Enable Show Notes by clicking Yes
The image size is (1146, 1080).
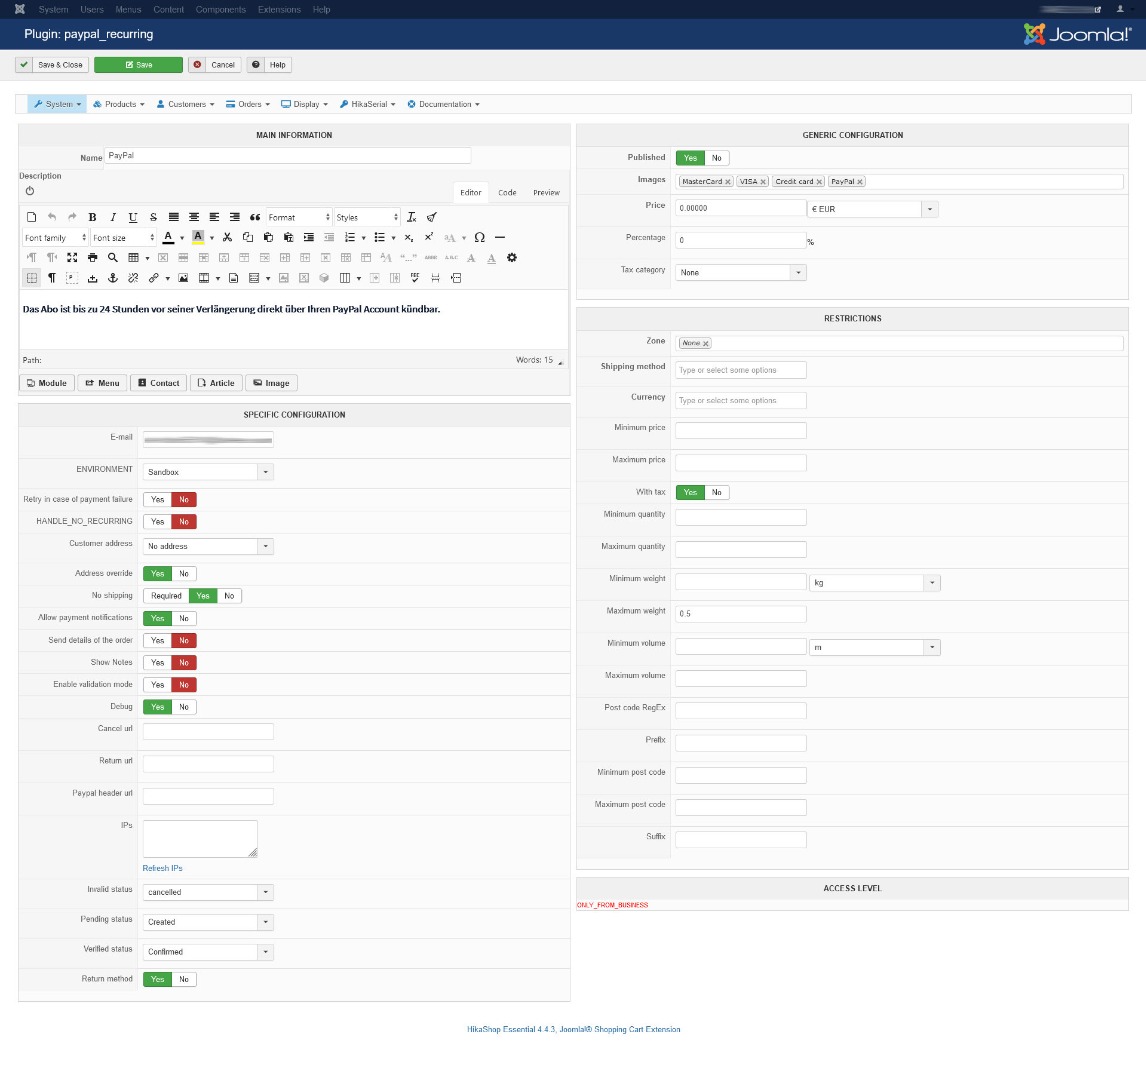[157, 663]
